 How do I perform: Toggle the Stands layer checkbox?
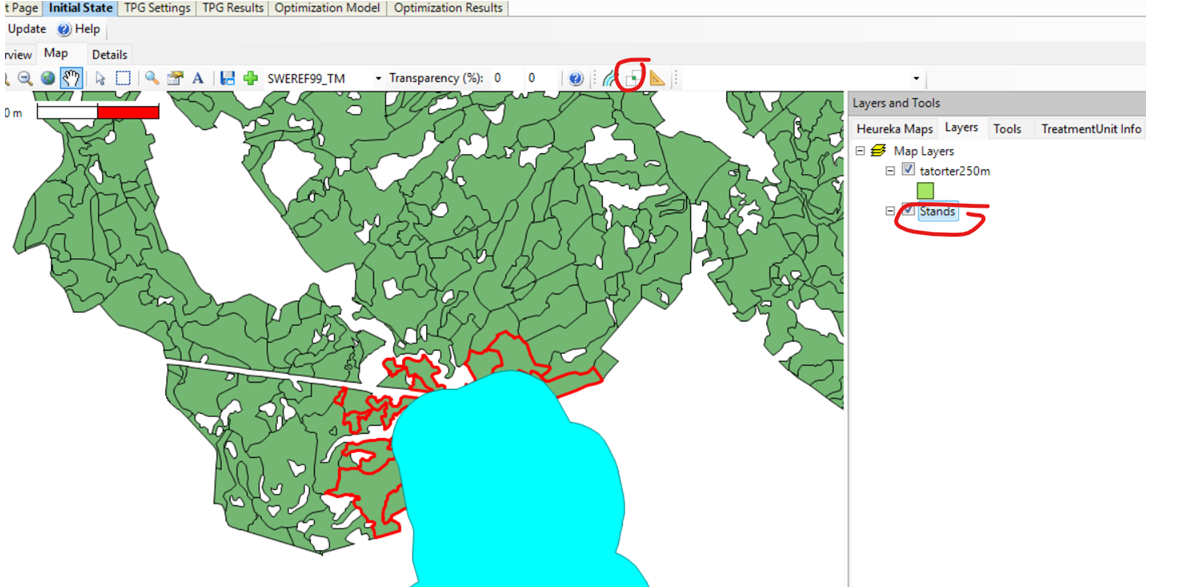tap(908, 211)
